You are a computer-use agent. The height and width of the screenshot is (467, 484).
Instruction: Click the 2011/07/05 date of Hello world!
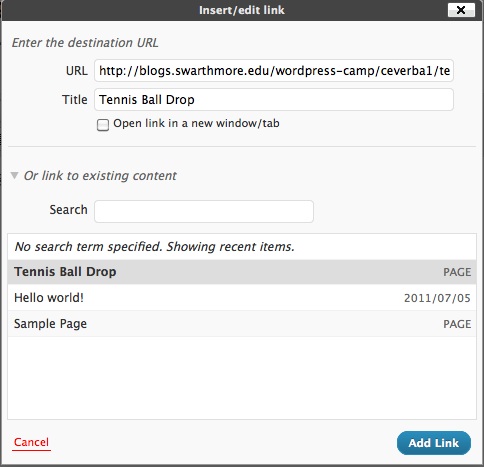(x=437, y=298)
